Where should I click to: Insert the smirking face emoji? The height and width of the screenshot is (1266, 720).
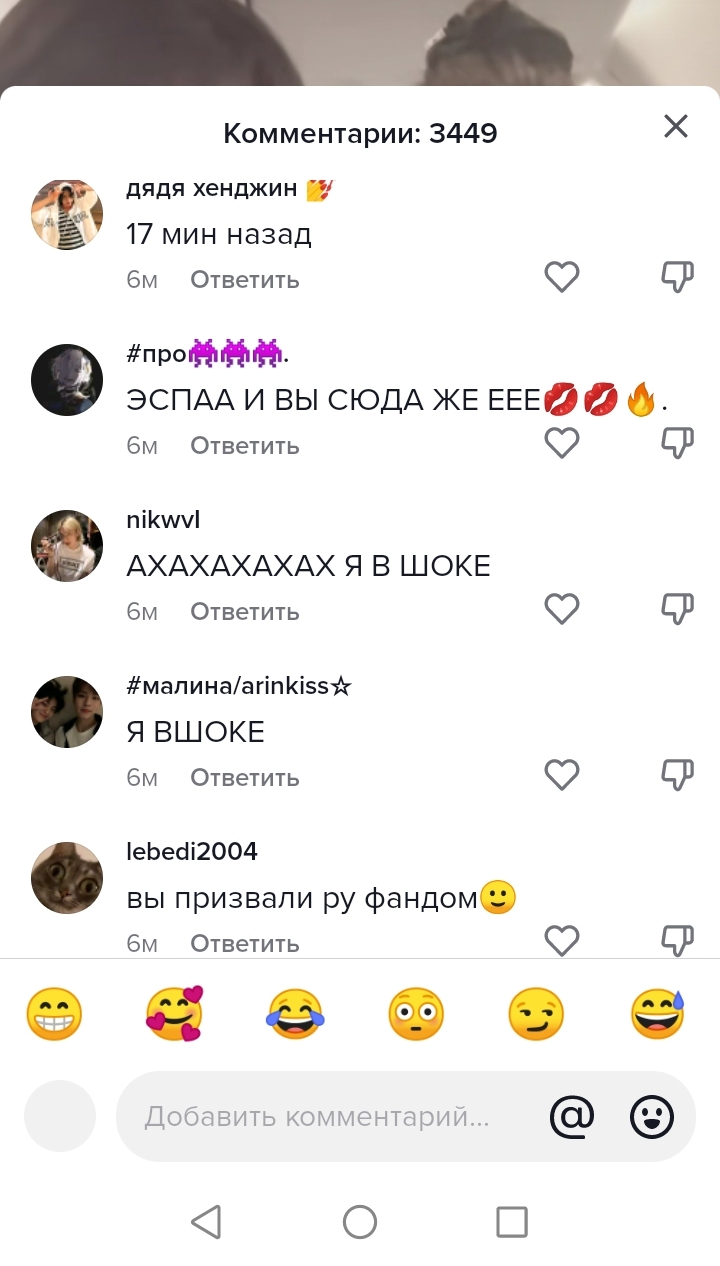[536, 1014]
